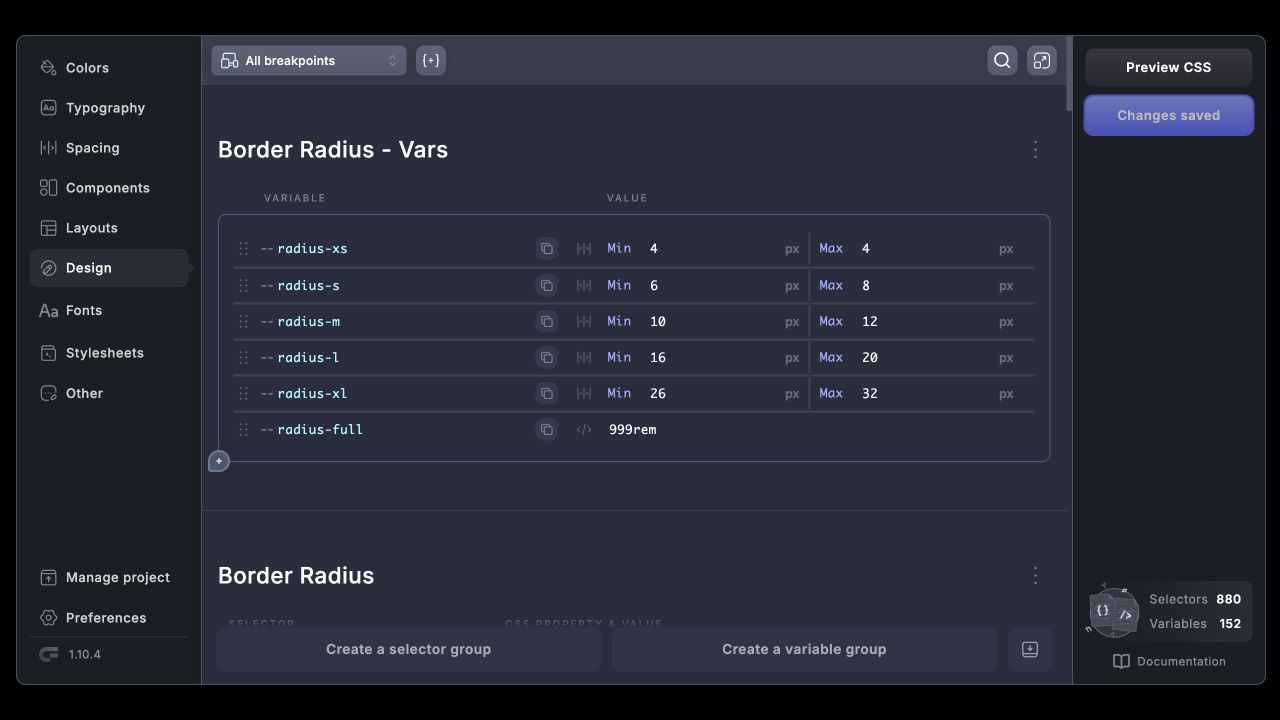Click the add variable braces icon
Image resolution: width=1280 pixels, height=720 pixels.
[x=431, y=60]
